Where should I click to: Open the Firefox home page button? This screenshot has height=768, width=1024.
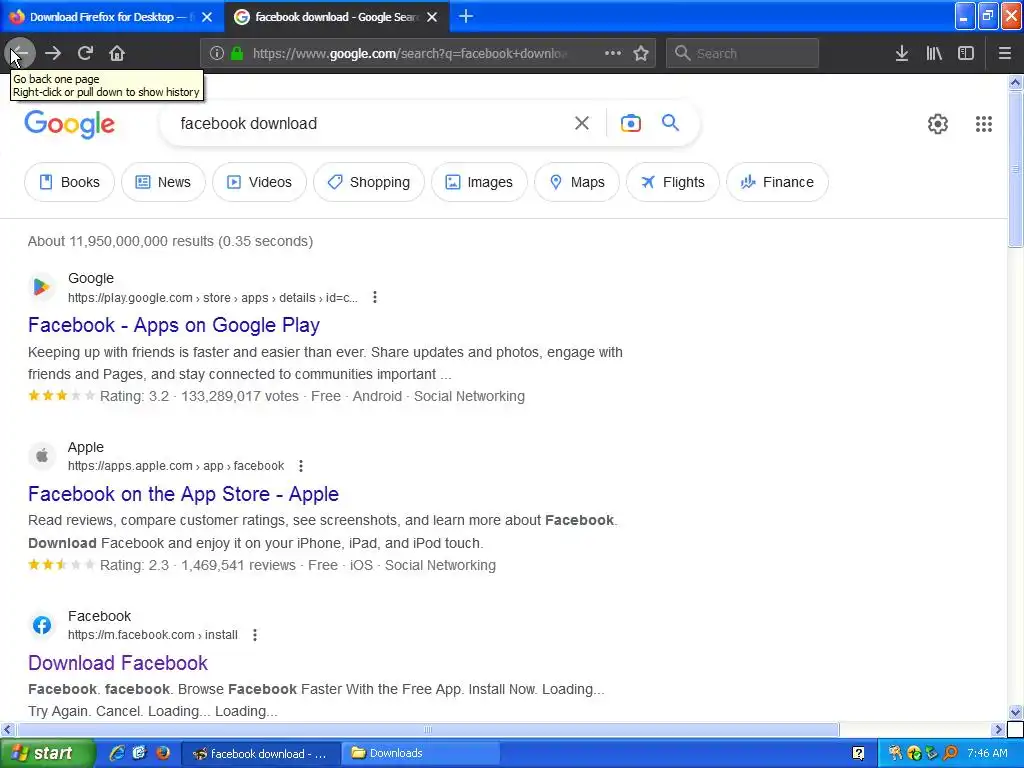[x=117, y=54]
